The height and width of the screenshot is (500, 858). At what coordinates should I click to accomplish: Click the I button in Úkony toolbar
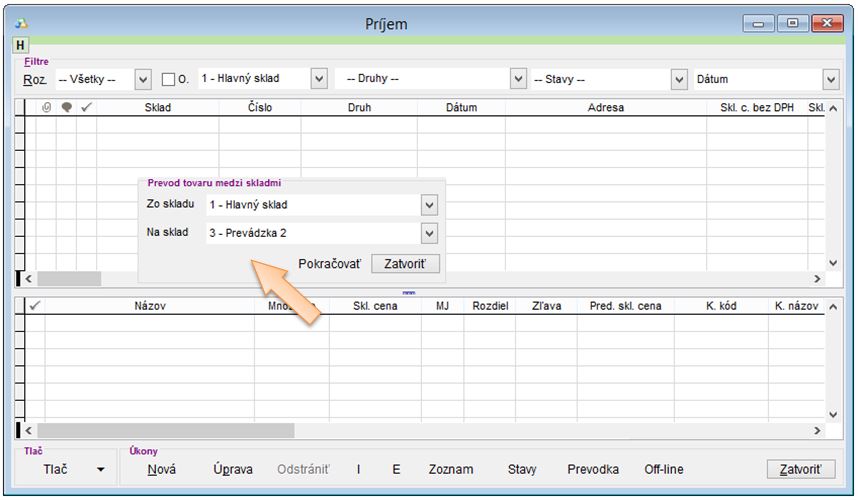click(x=358, y=470)
